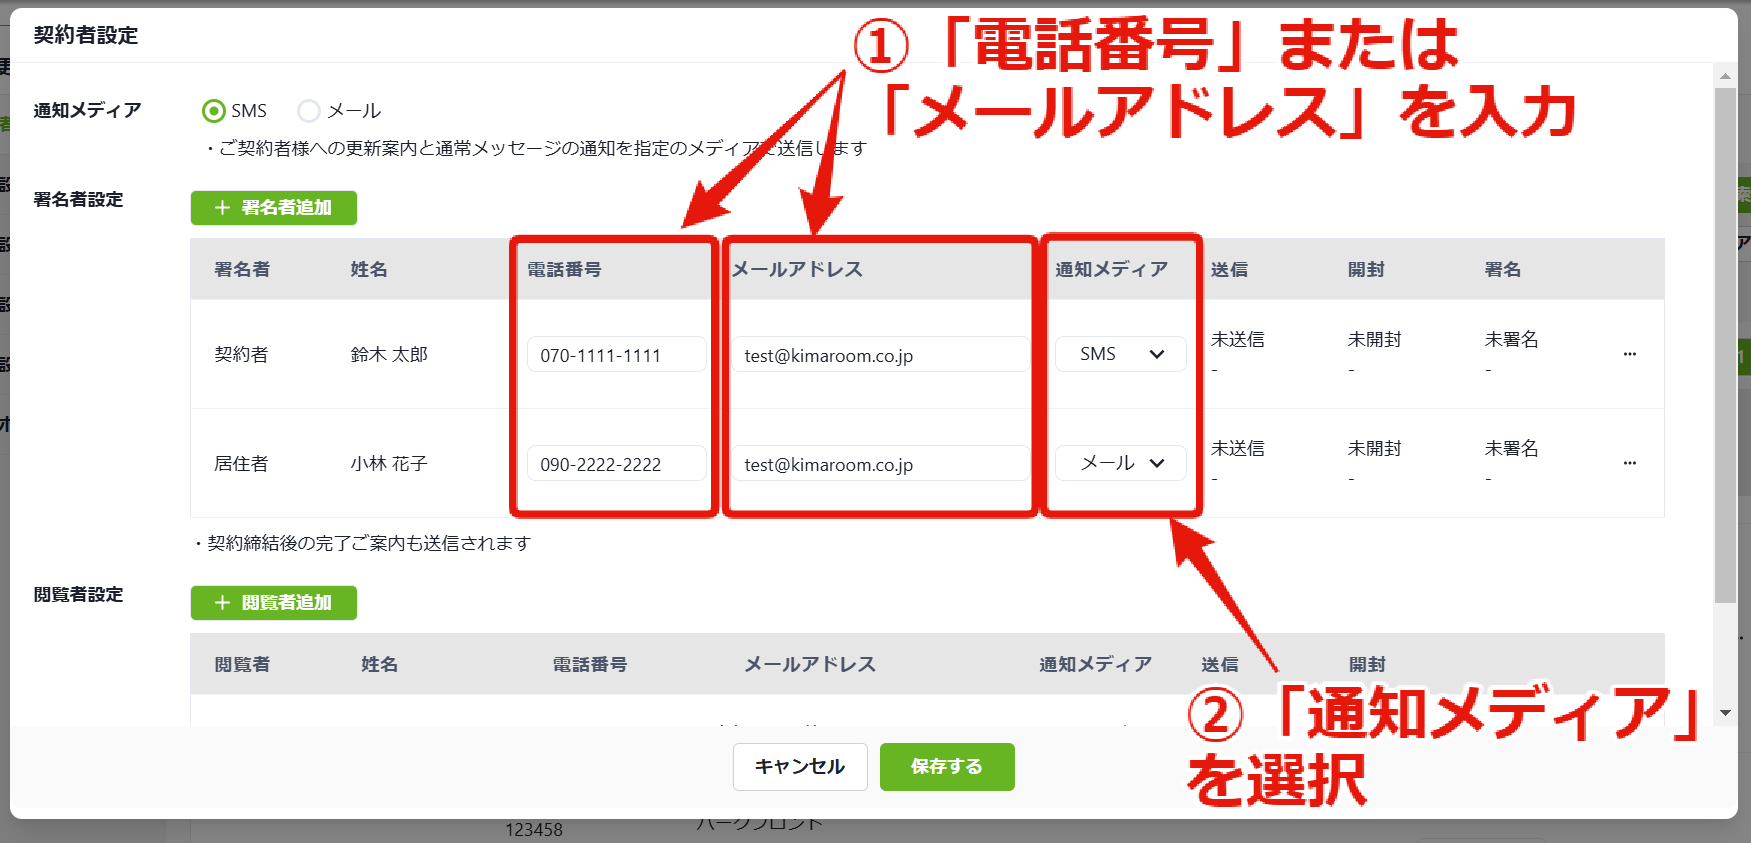Screen dimensions: 1751x843
Task: Click the メールアドレス header in viewer table
Action: point(810,665)
